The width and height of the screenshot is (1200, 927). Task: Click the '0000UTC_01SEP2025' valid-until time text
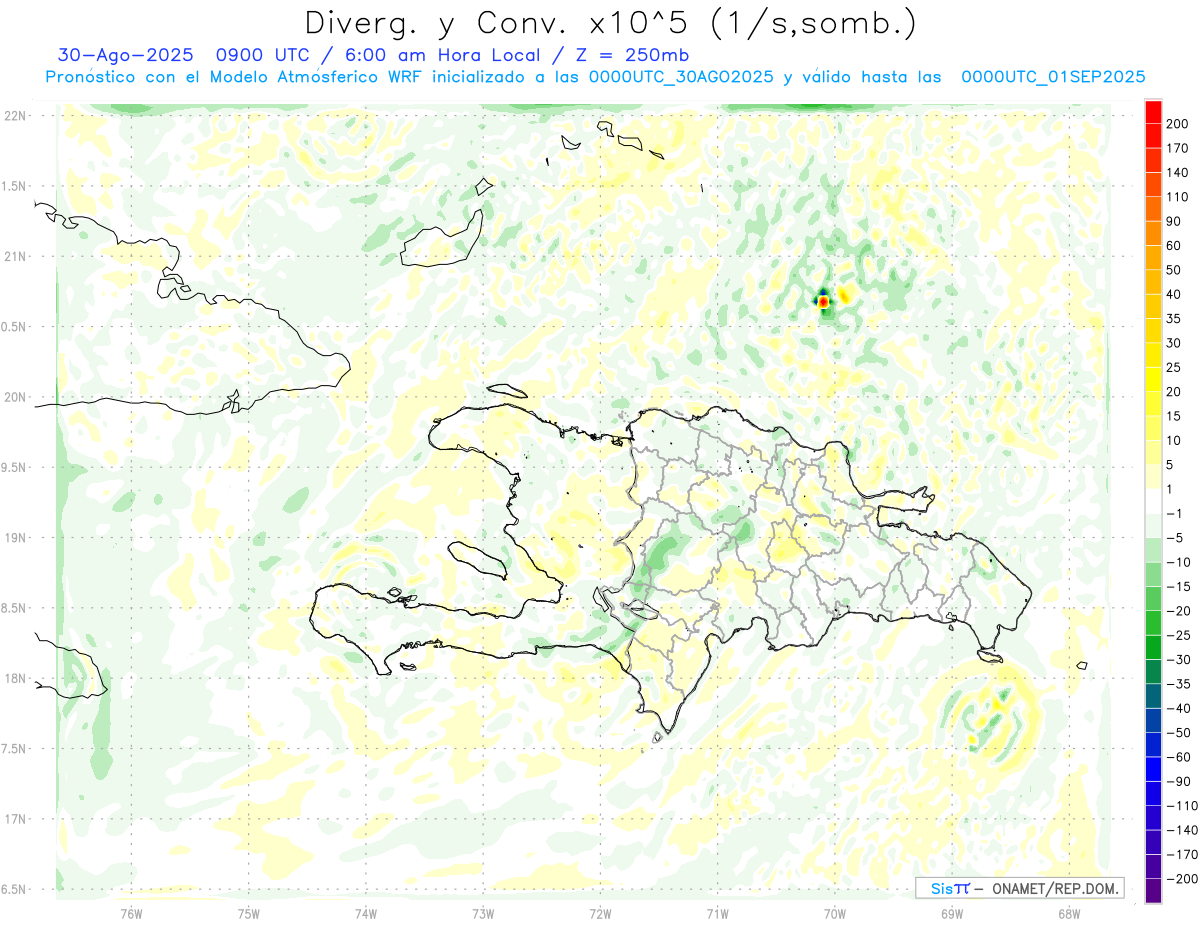pos(1053,77)
